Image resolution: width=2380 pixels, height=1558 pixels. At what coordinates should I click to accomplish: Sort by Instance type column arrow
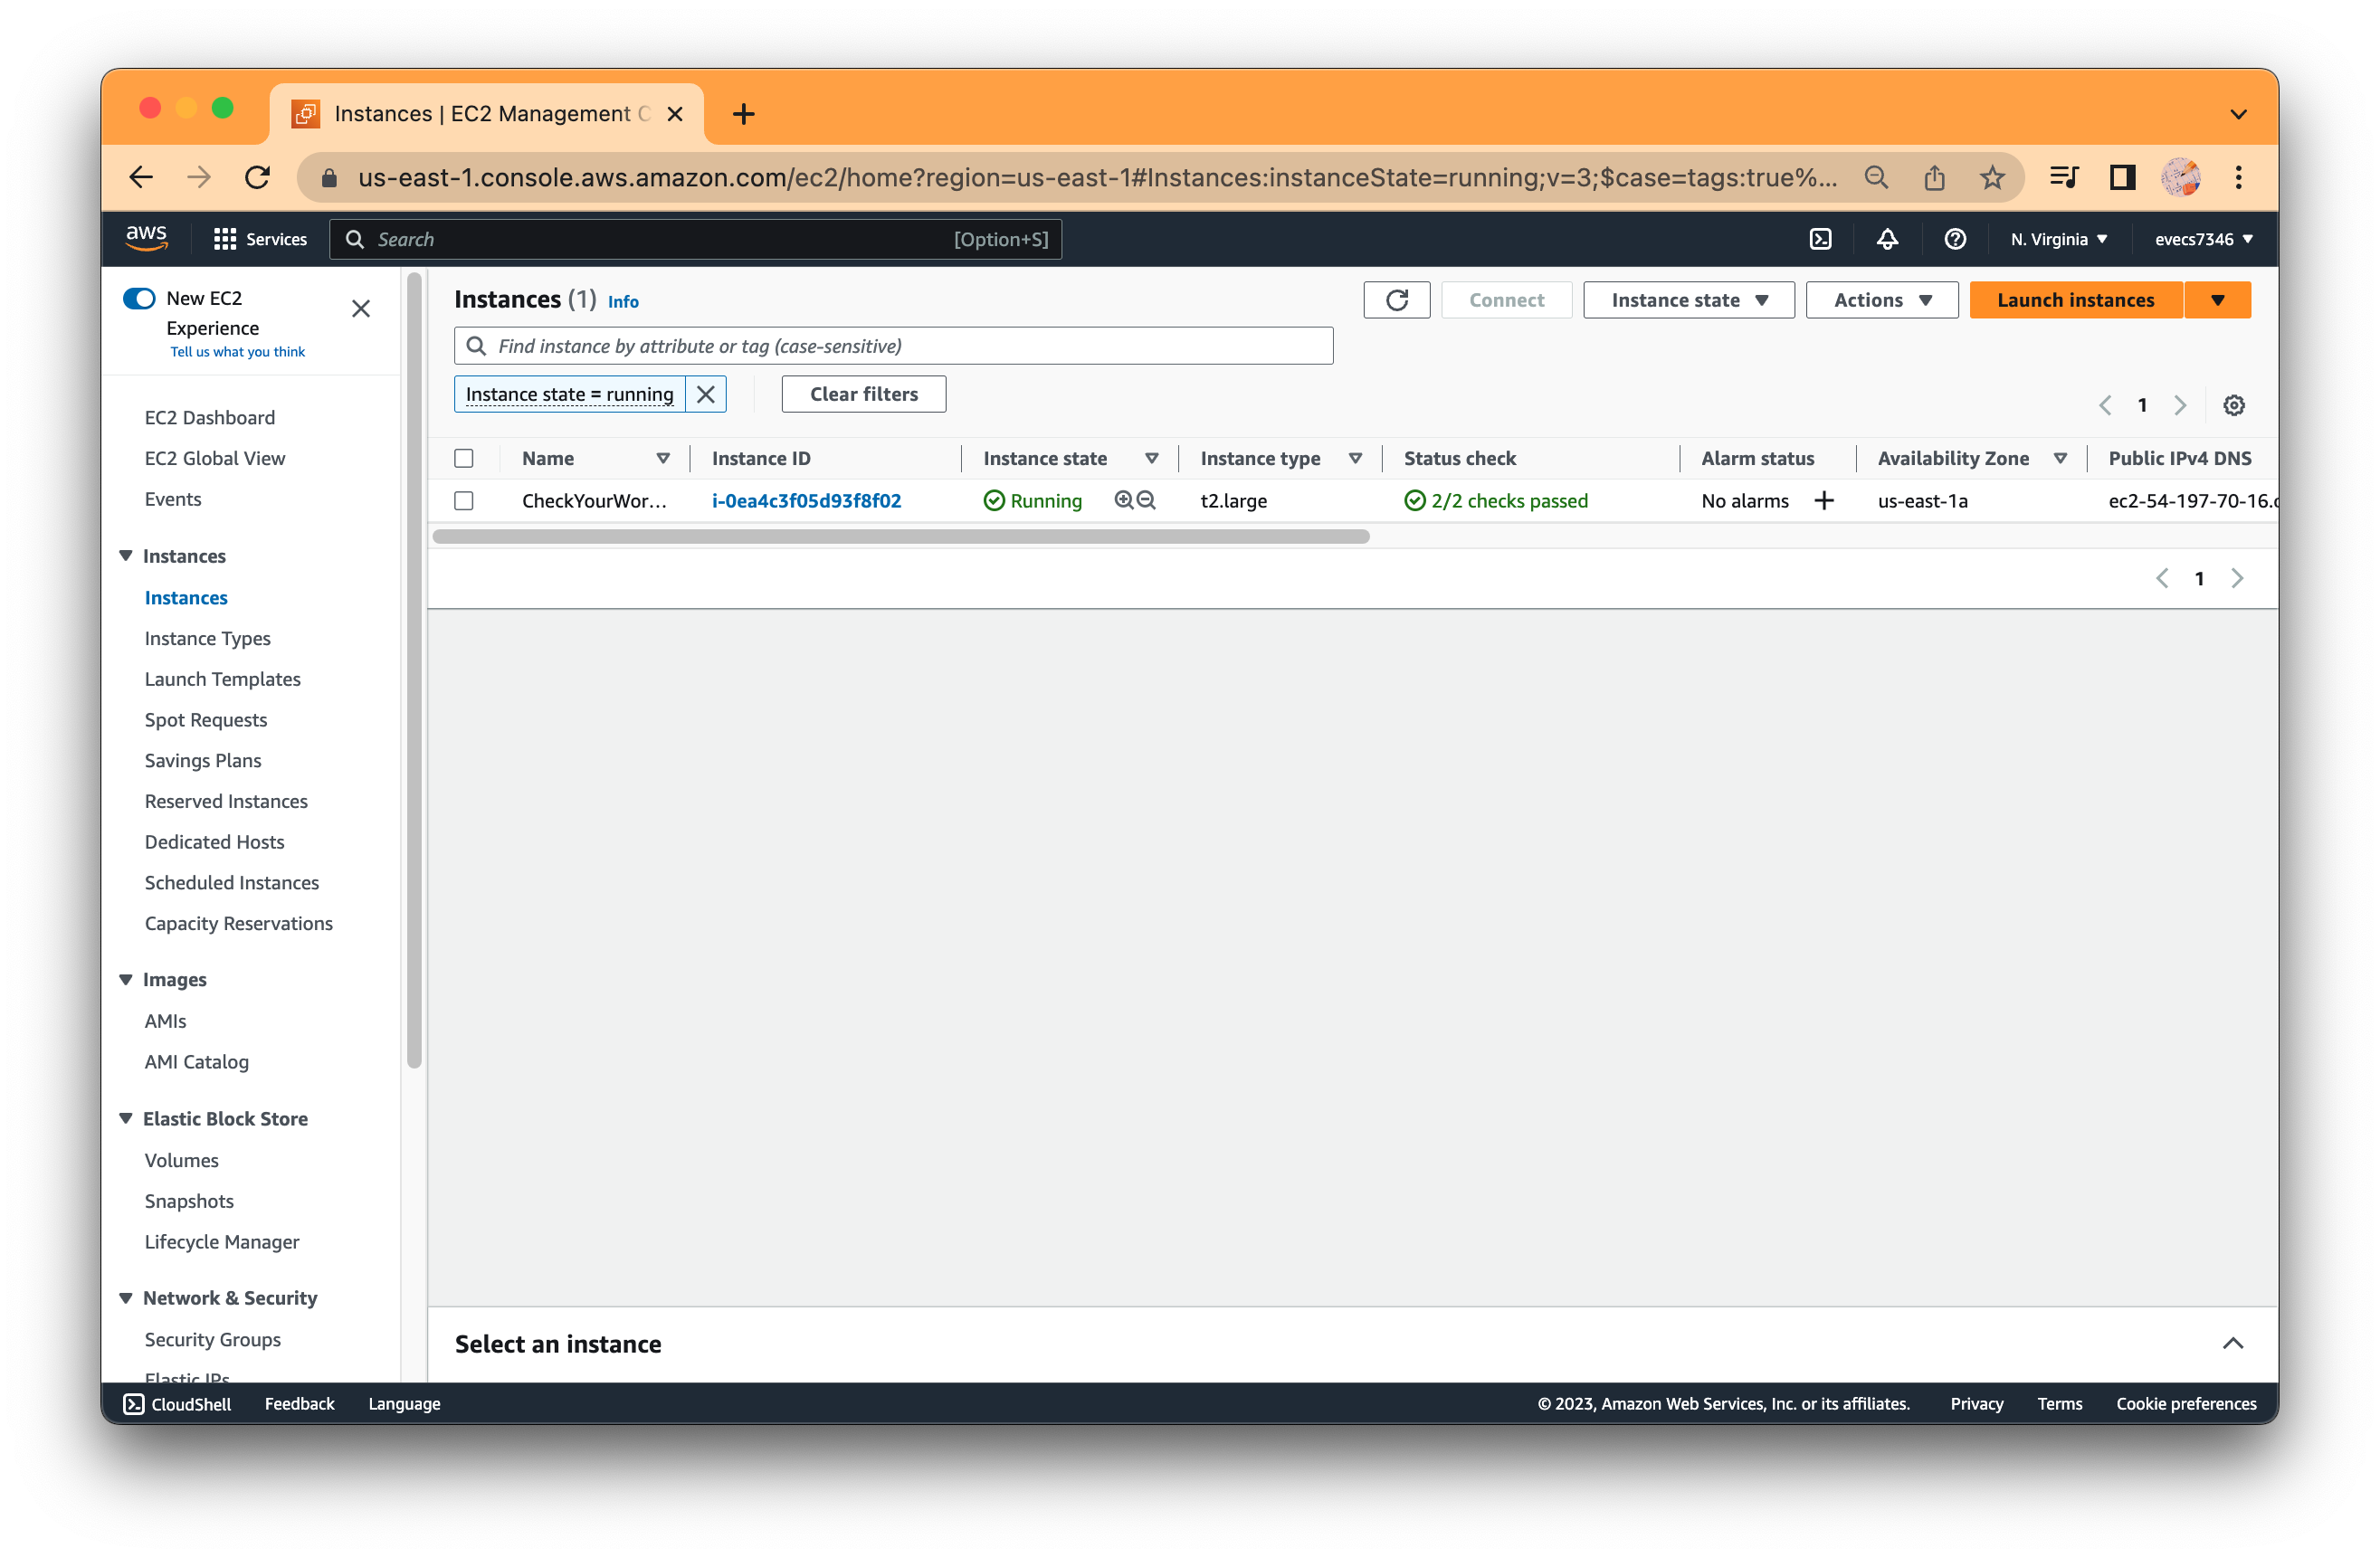tap(1355, 458)
